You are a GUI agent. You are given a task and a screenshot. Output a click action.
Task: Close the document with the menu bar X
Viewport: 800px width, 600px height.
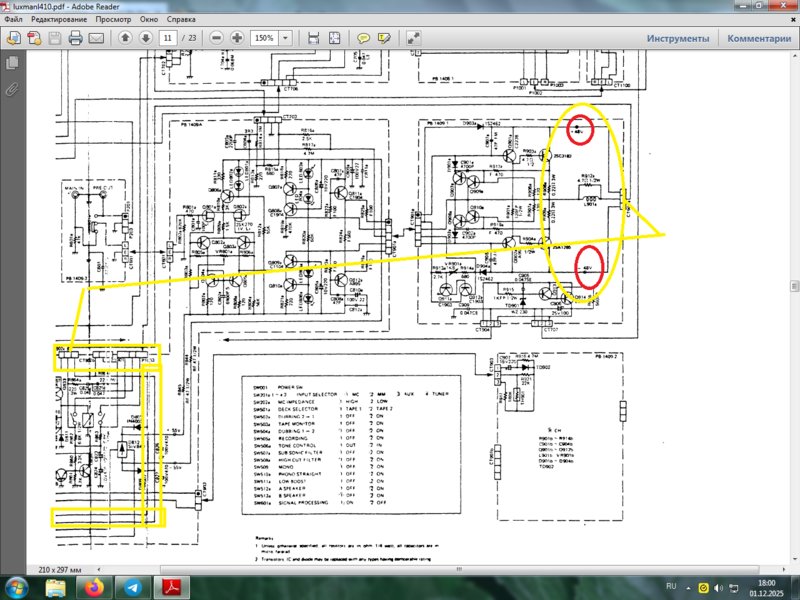coord(793,19)
